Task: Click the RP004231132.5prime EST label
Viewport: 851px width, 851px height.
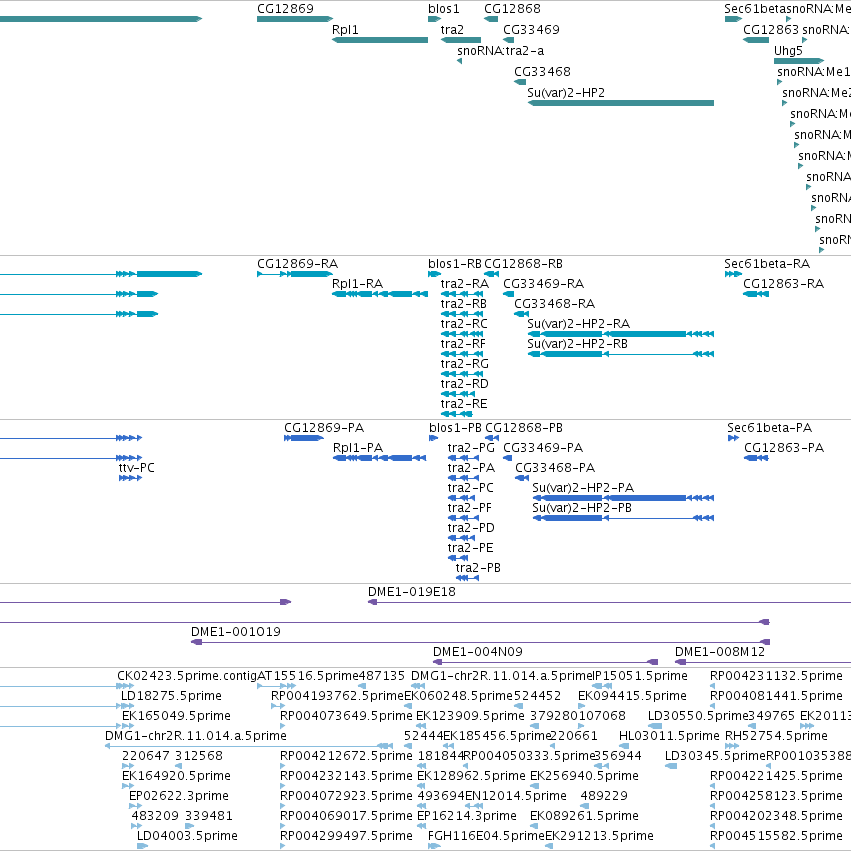Action: [776, 676]
